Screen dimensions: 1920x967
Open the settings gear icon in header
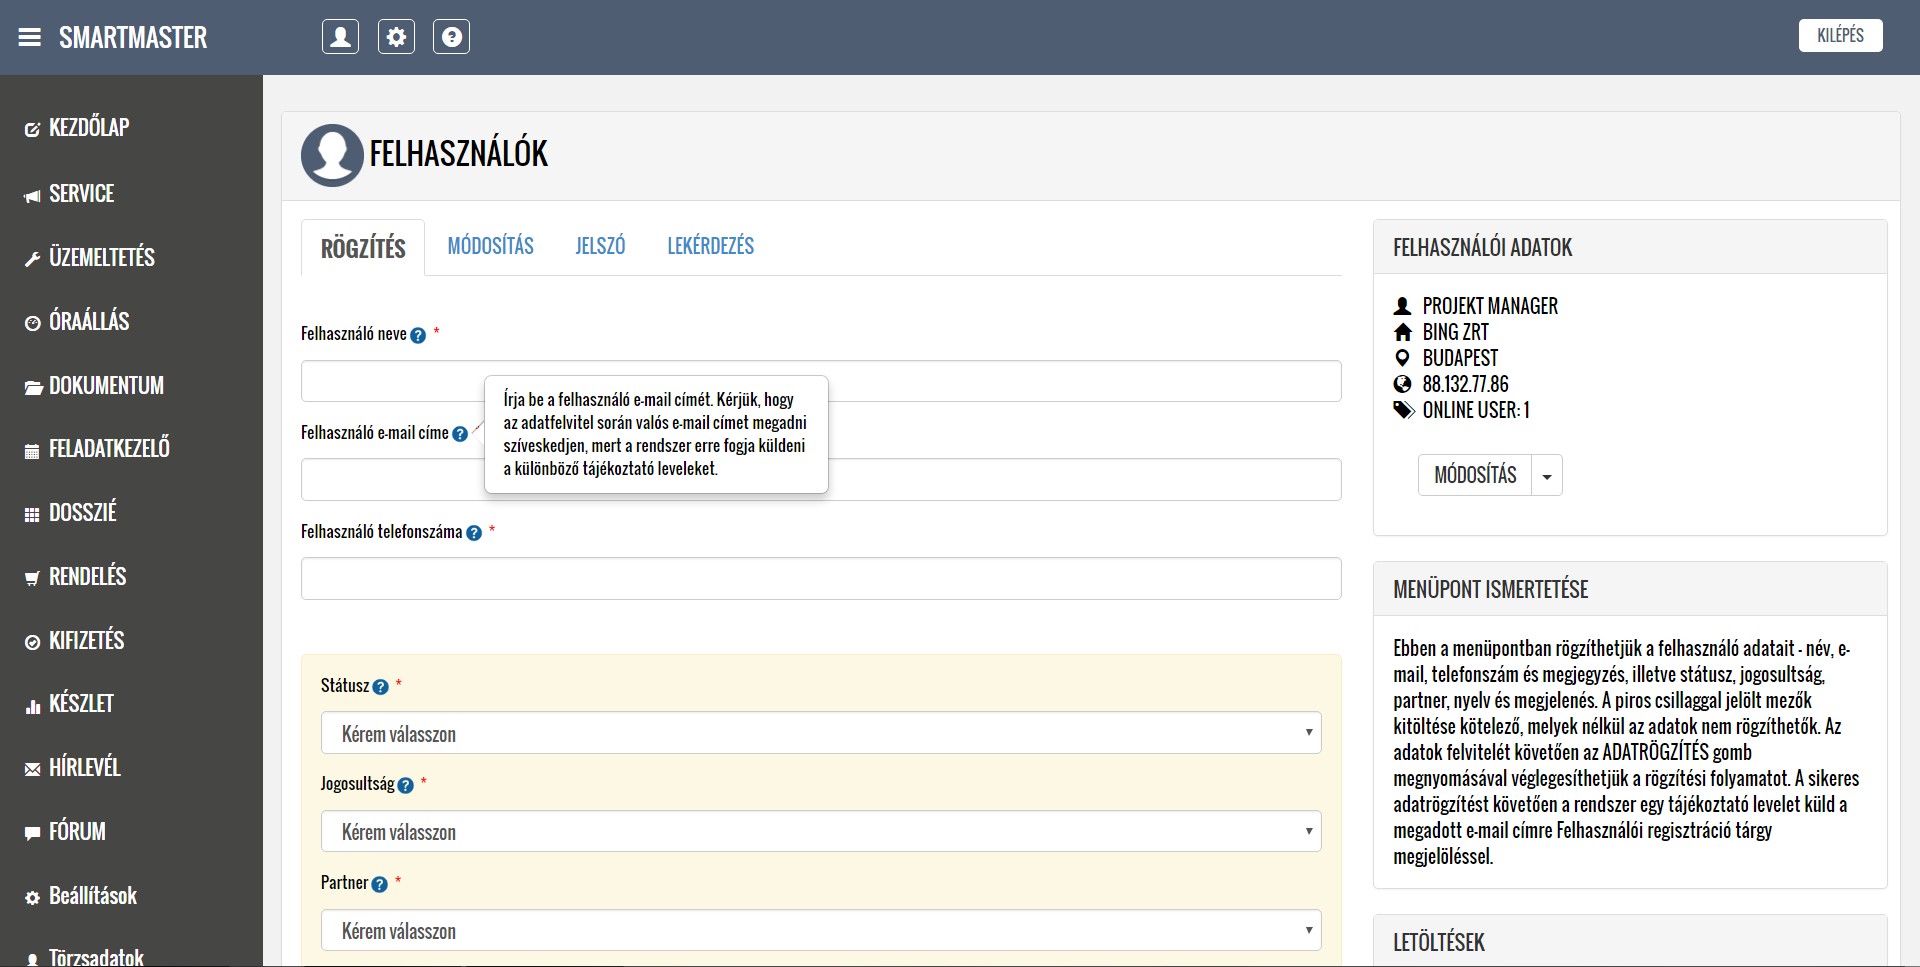pyautogui.click(x=396, y=37)
